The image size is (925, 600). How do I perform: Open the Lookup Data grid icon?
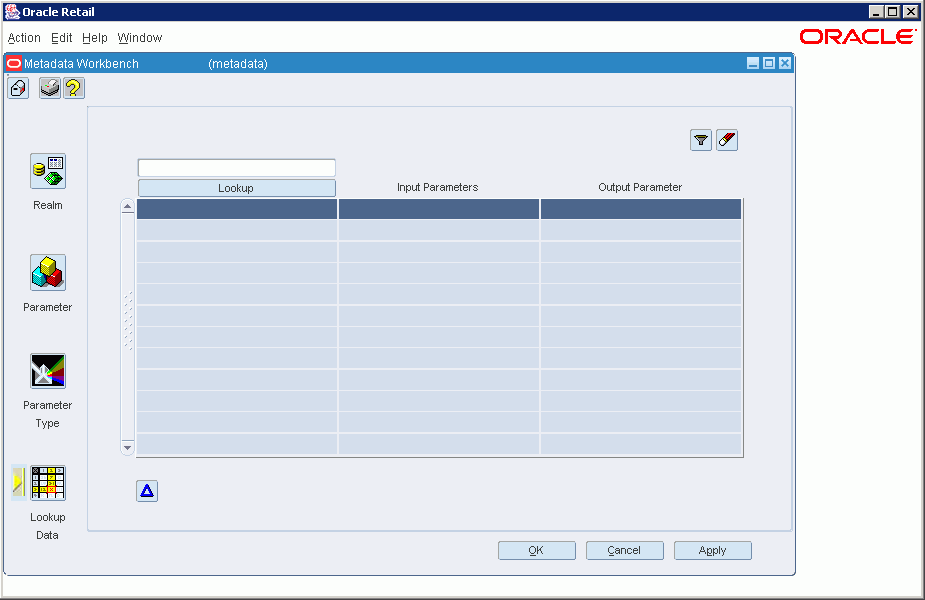(48, 483)
